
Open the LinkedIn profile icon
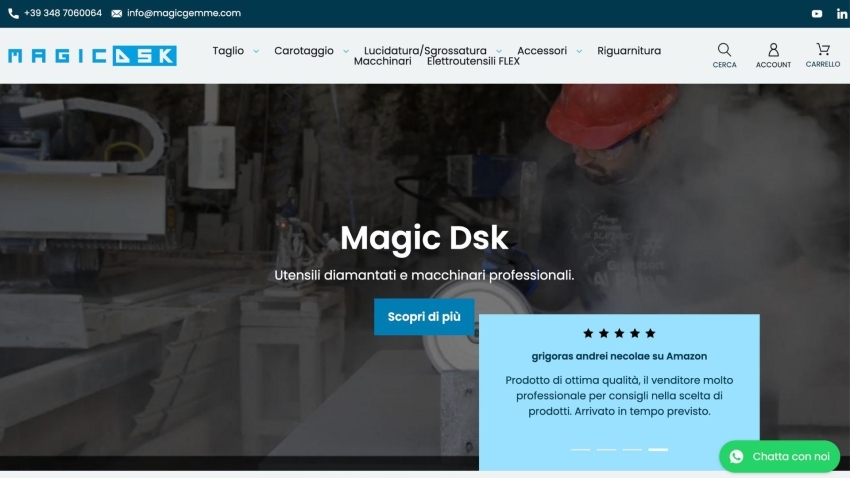[842, 14]
